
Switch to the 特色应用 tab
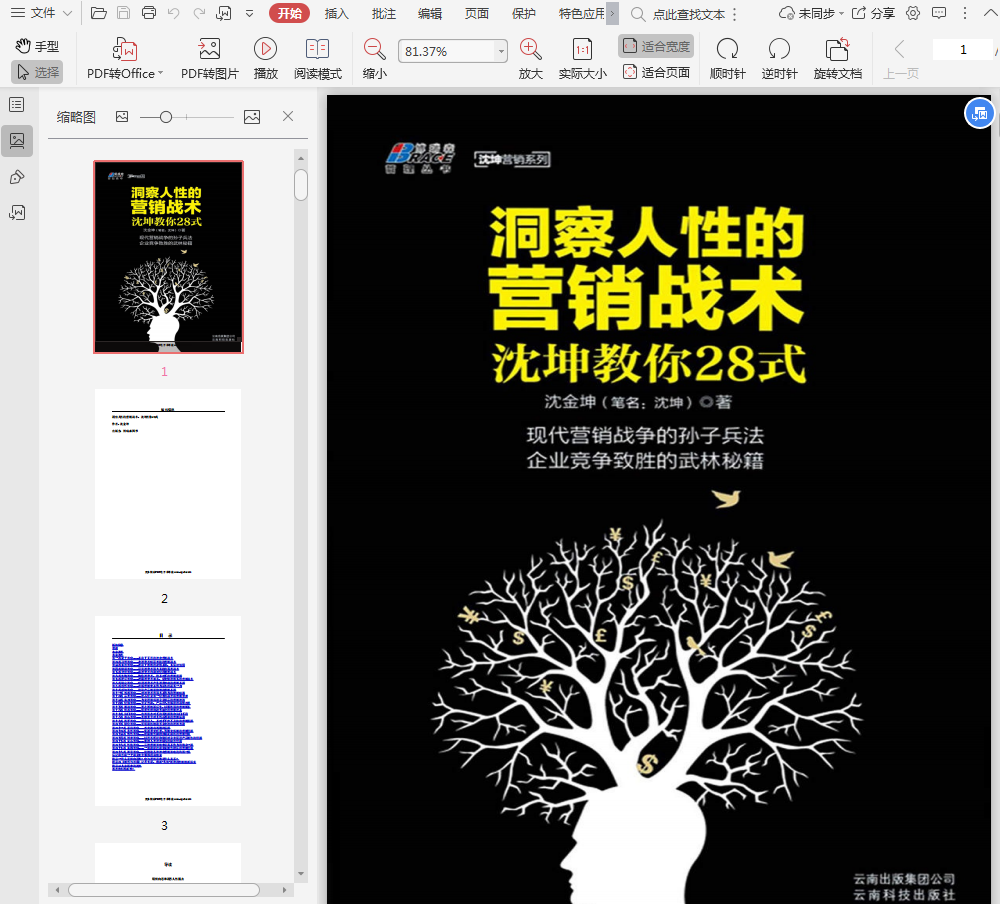(x=581, y=13)
